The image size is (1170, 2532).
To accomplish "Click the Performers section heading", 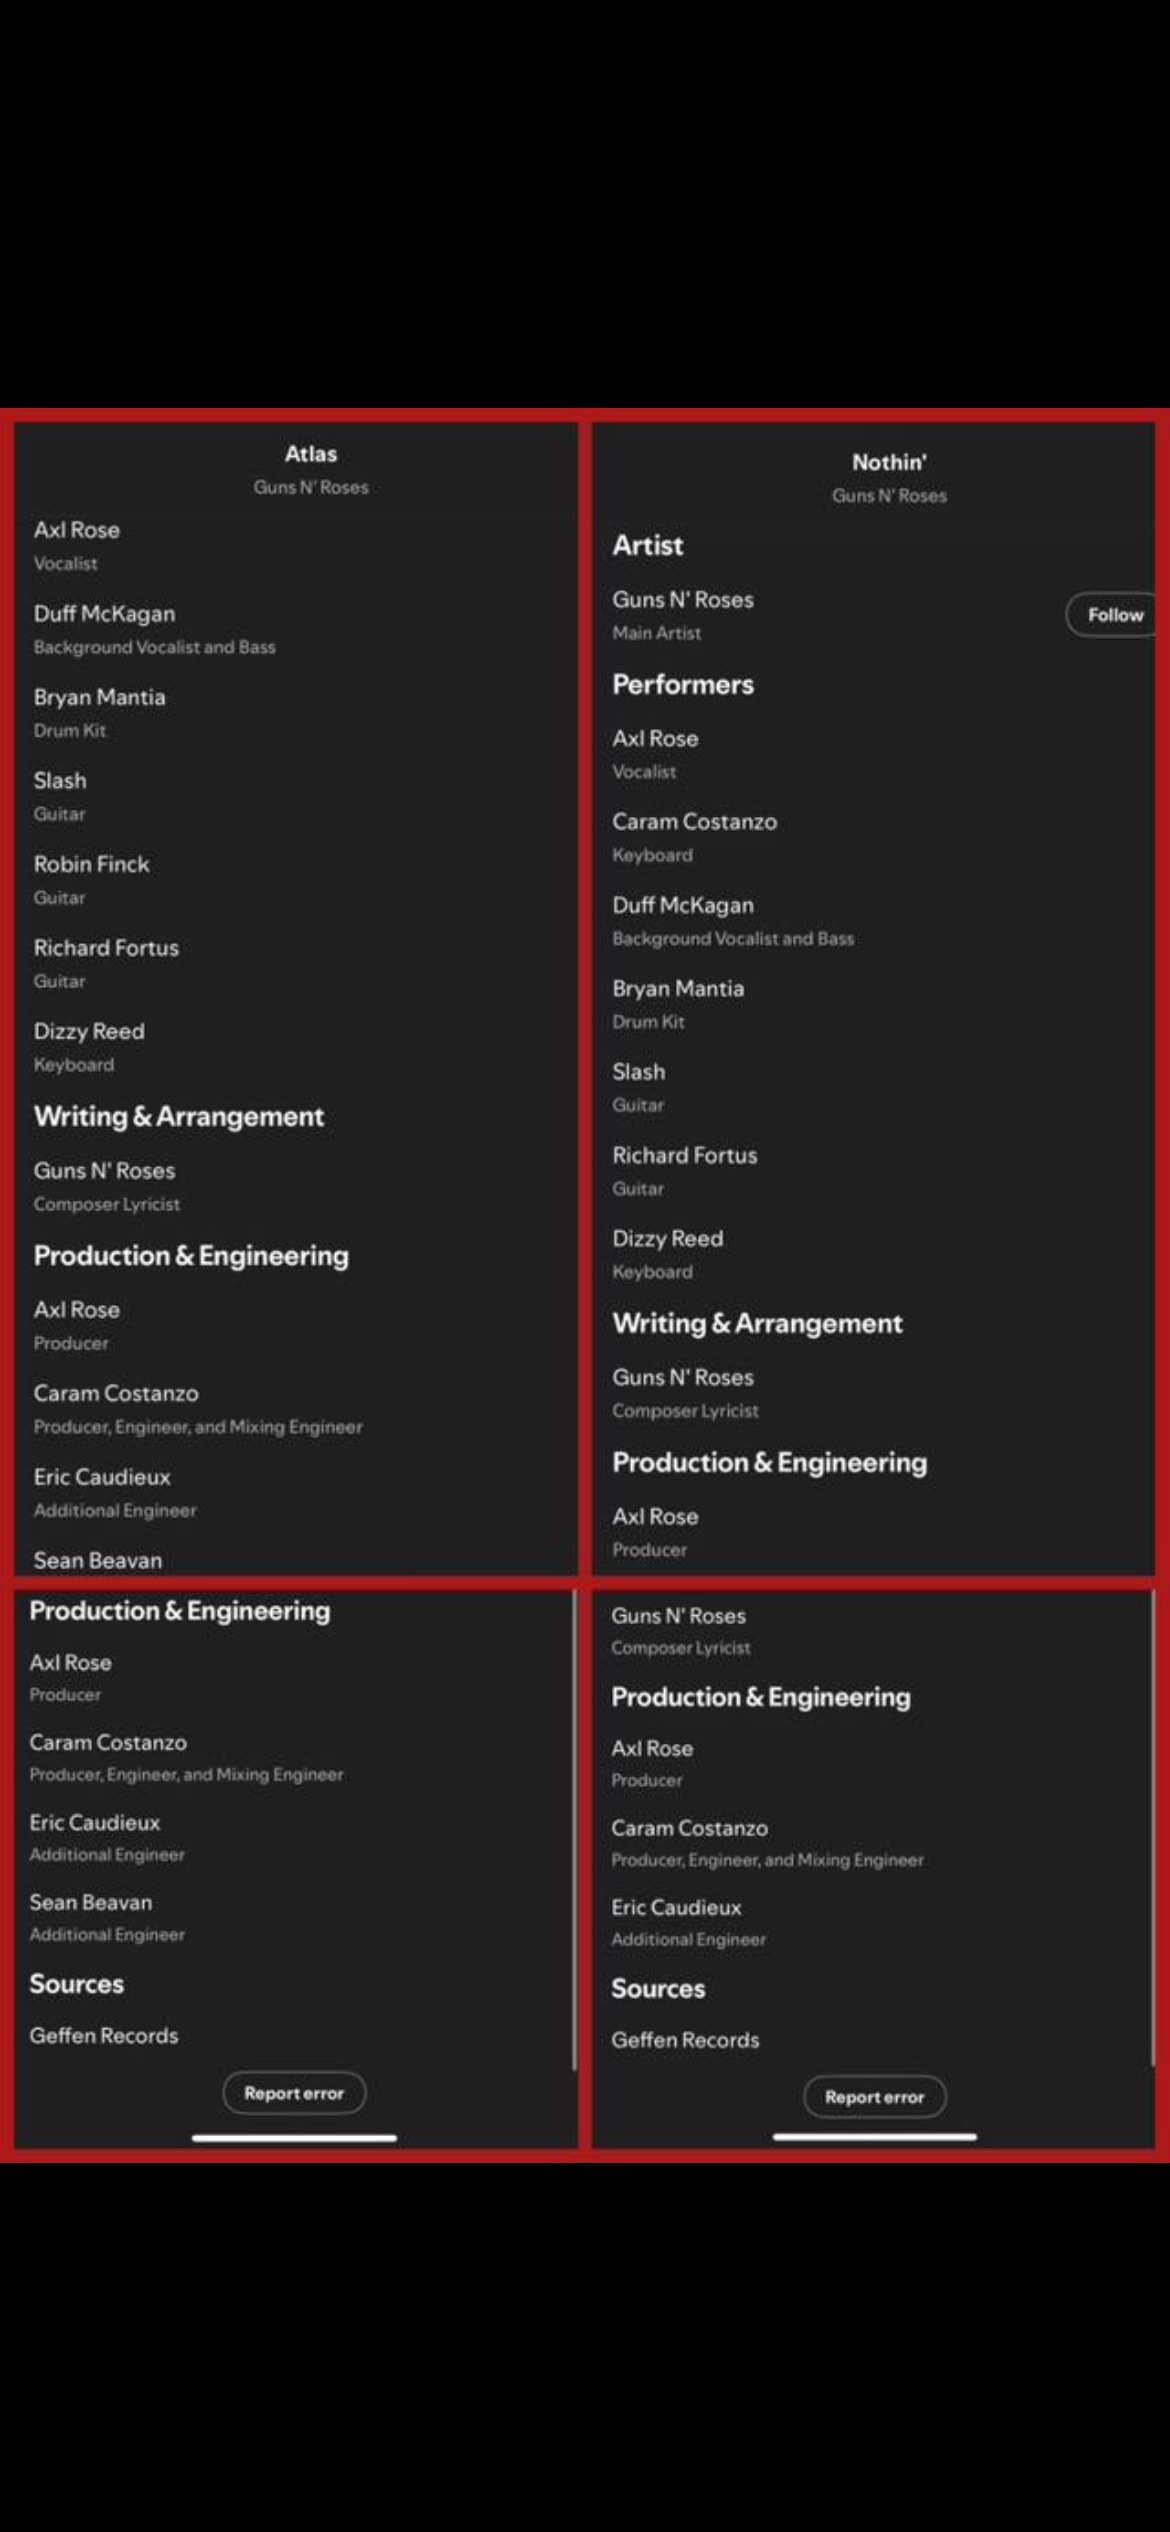I will click(x=683, y=685).
